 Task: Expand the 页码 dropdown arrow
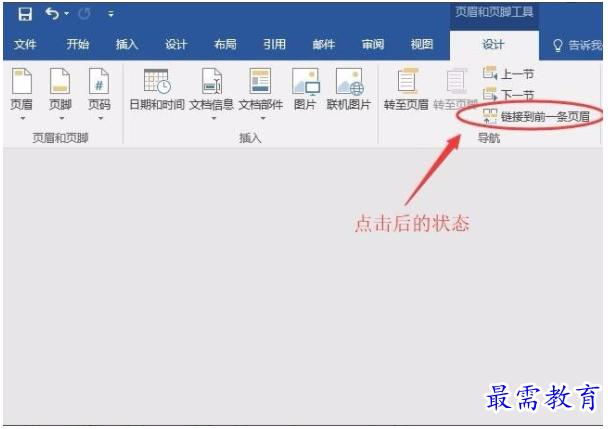point(100,118)
